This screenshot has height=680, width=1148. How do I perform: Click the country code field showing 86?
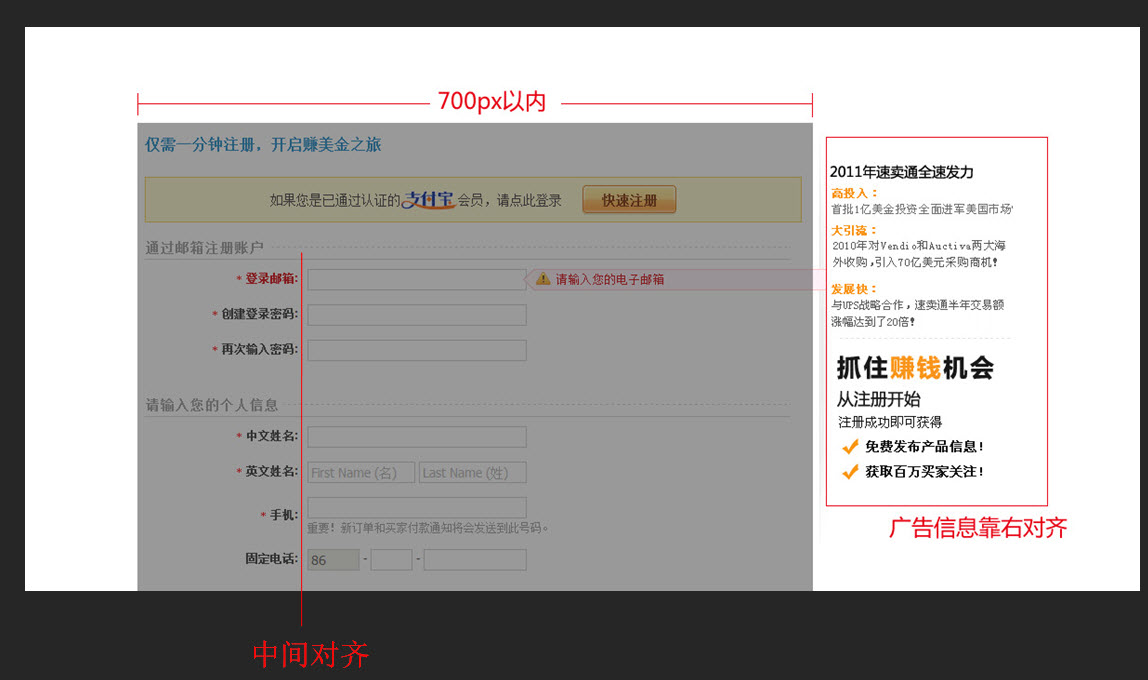tap(333, 560)
